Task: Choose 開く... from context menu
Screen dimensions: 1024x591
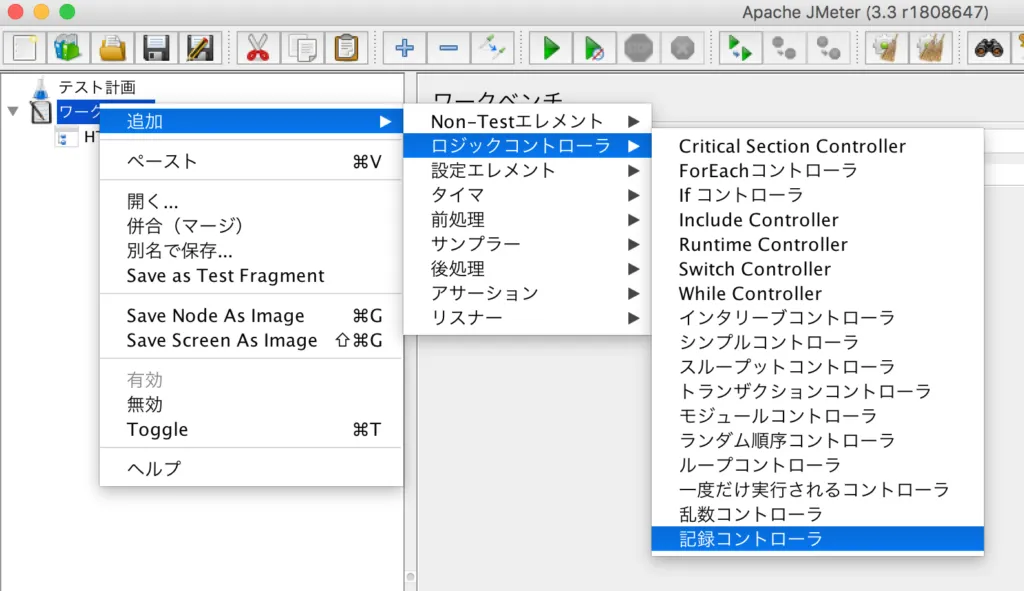Action: [x=251, y=201]
